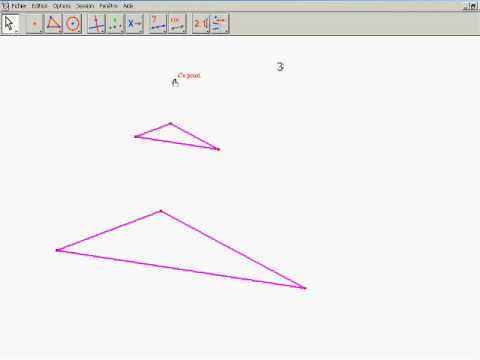Click the left vertex of the large triangle
The image size is (480, 360).
coord(57,250)
